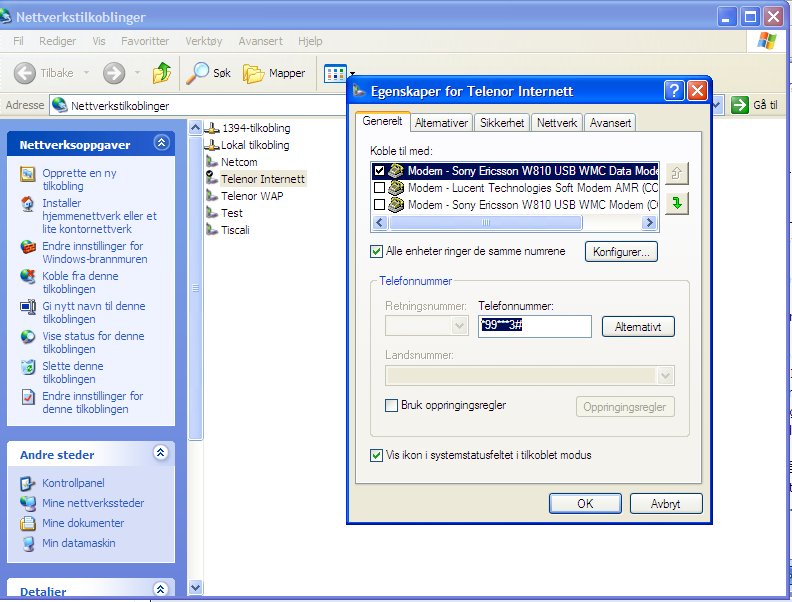Viewport: 792px width, 602px height.
Task: Click the home network setup icon
Action: coord(28,204)
